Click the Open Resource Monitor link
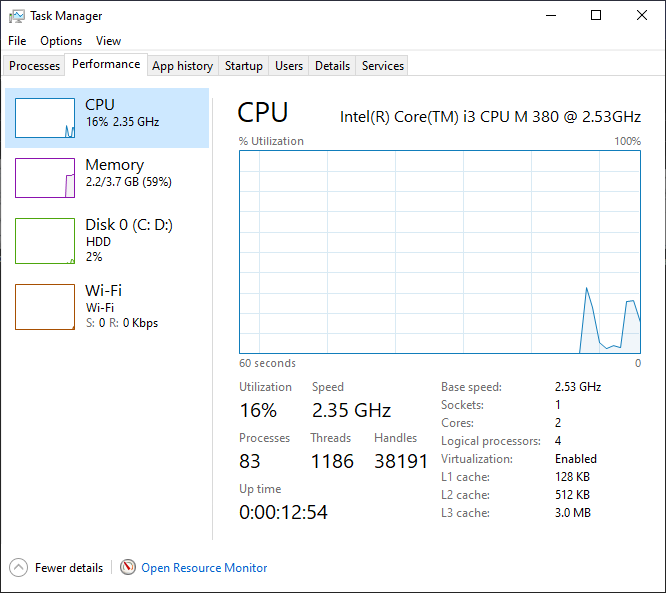 click(x=204, y=568)
